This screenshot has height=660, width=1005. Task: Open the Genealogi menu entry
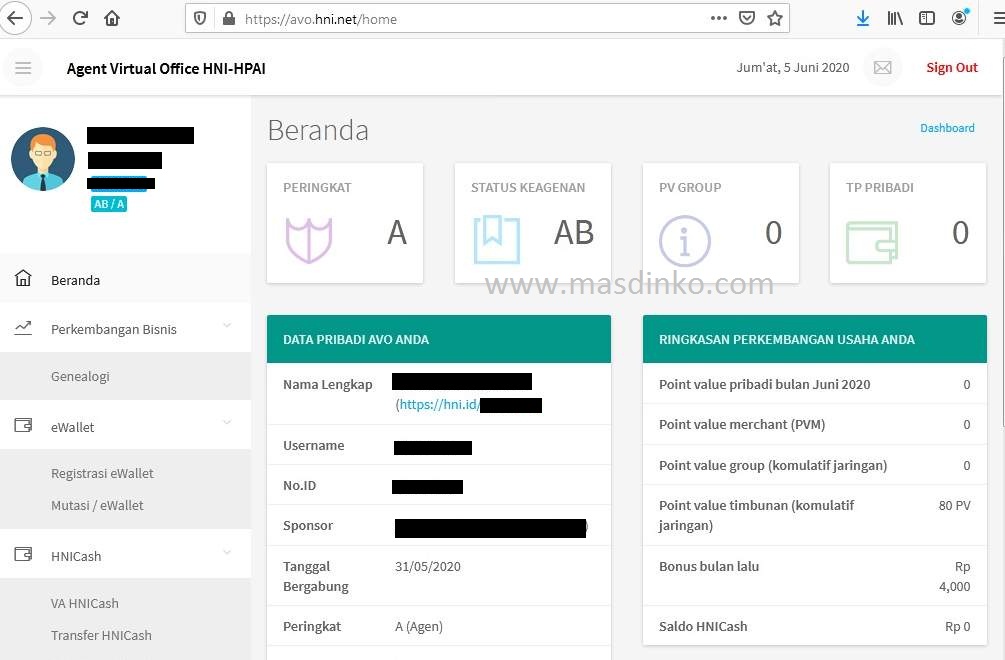click(80, 376)
